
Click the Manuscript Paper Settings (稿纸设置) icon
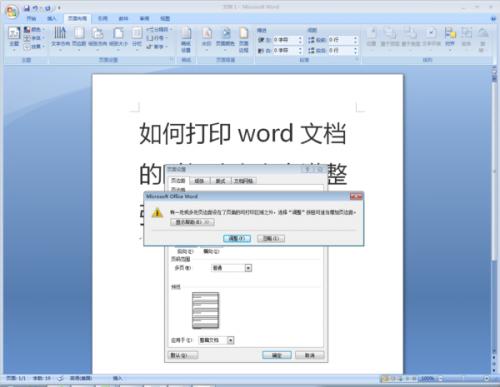point(186,39)
